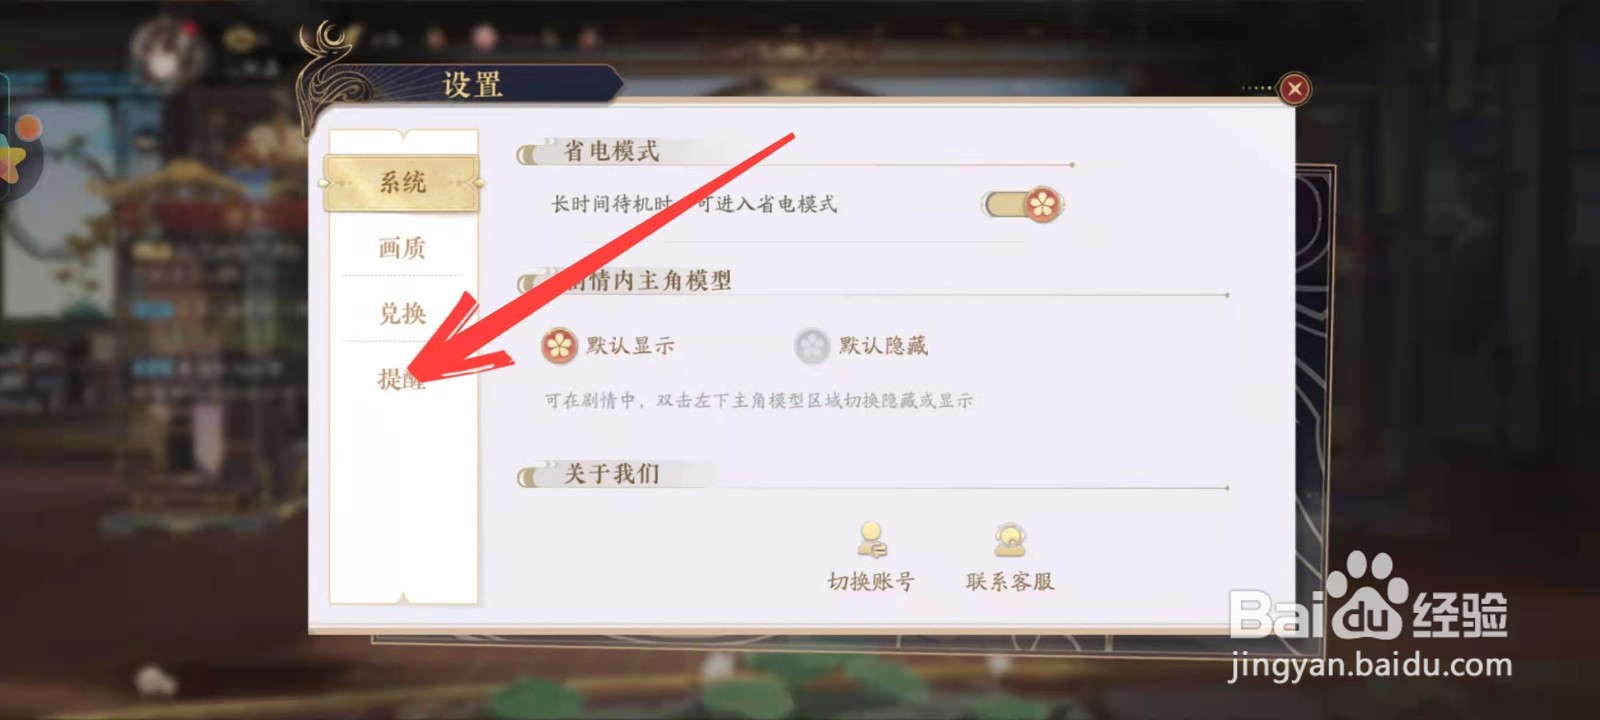
Task: Click the player avatar at top left
Action: pos(165,50)
